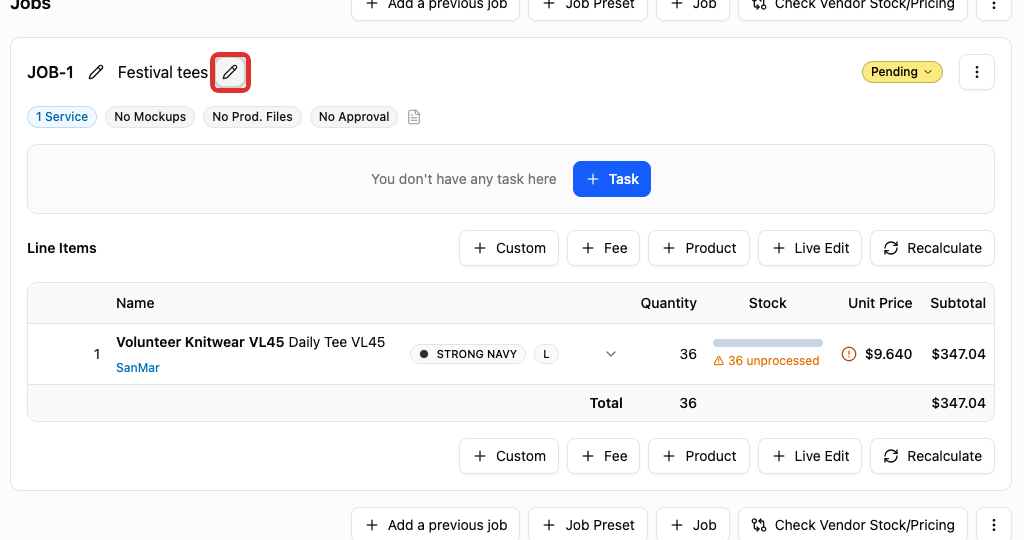Click the Fee button under the line items table
Screen dimensions: 1024x540
(603, 456)
